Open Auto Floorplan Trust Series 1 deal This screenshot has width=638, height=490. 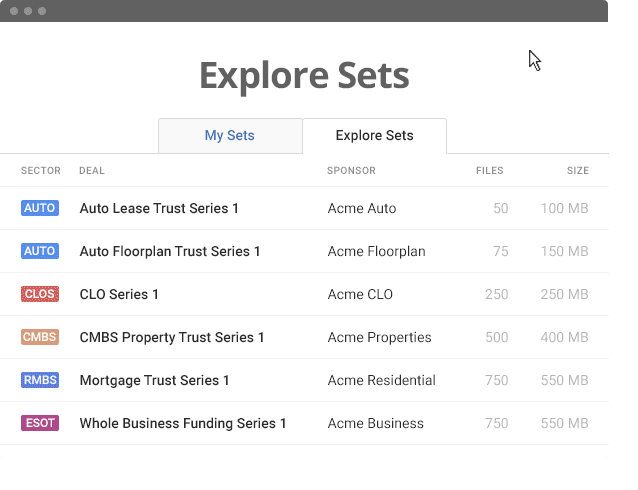[170, 252]
